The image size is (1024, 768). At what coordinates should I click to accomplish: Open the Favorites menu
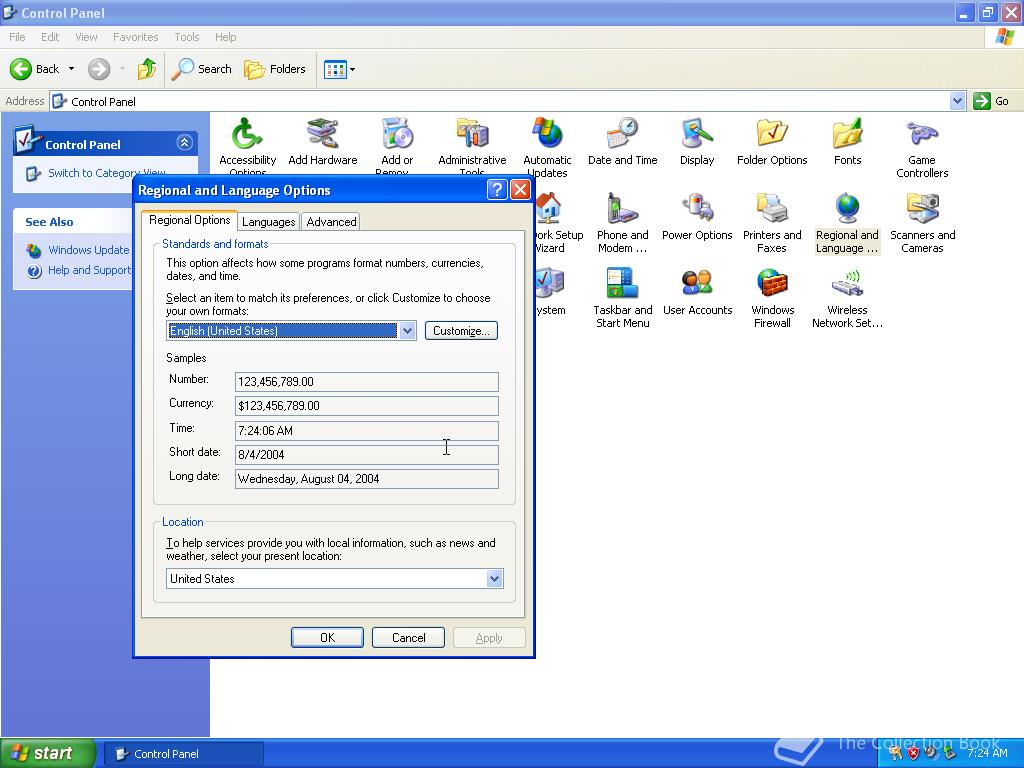pyautogui.click(x=135, y=37)
